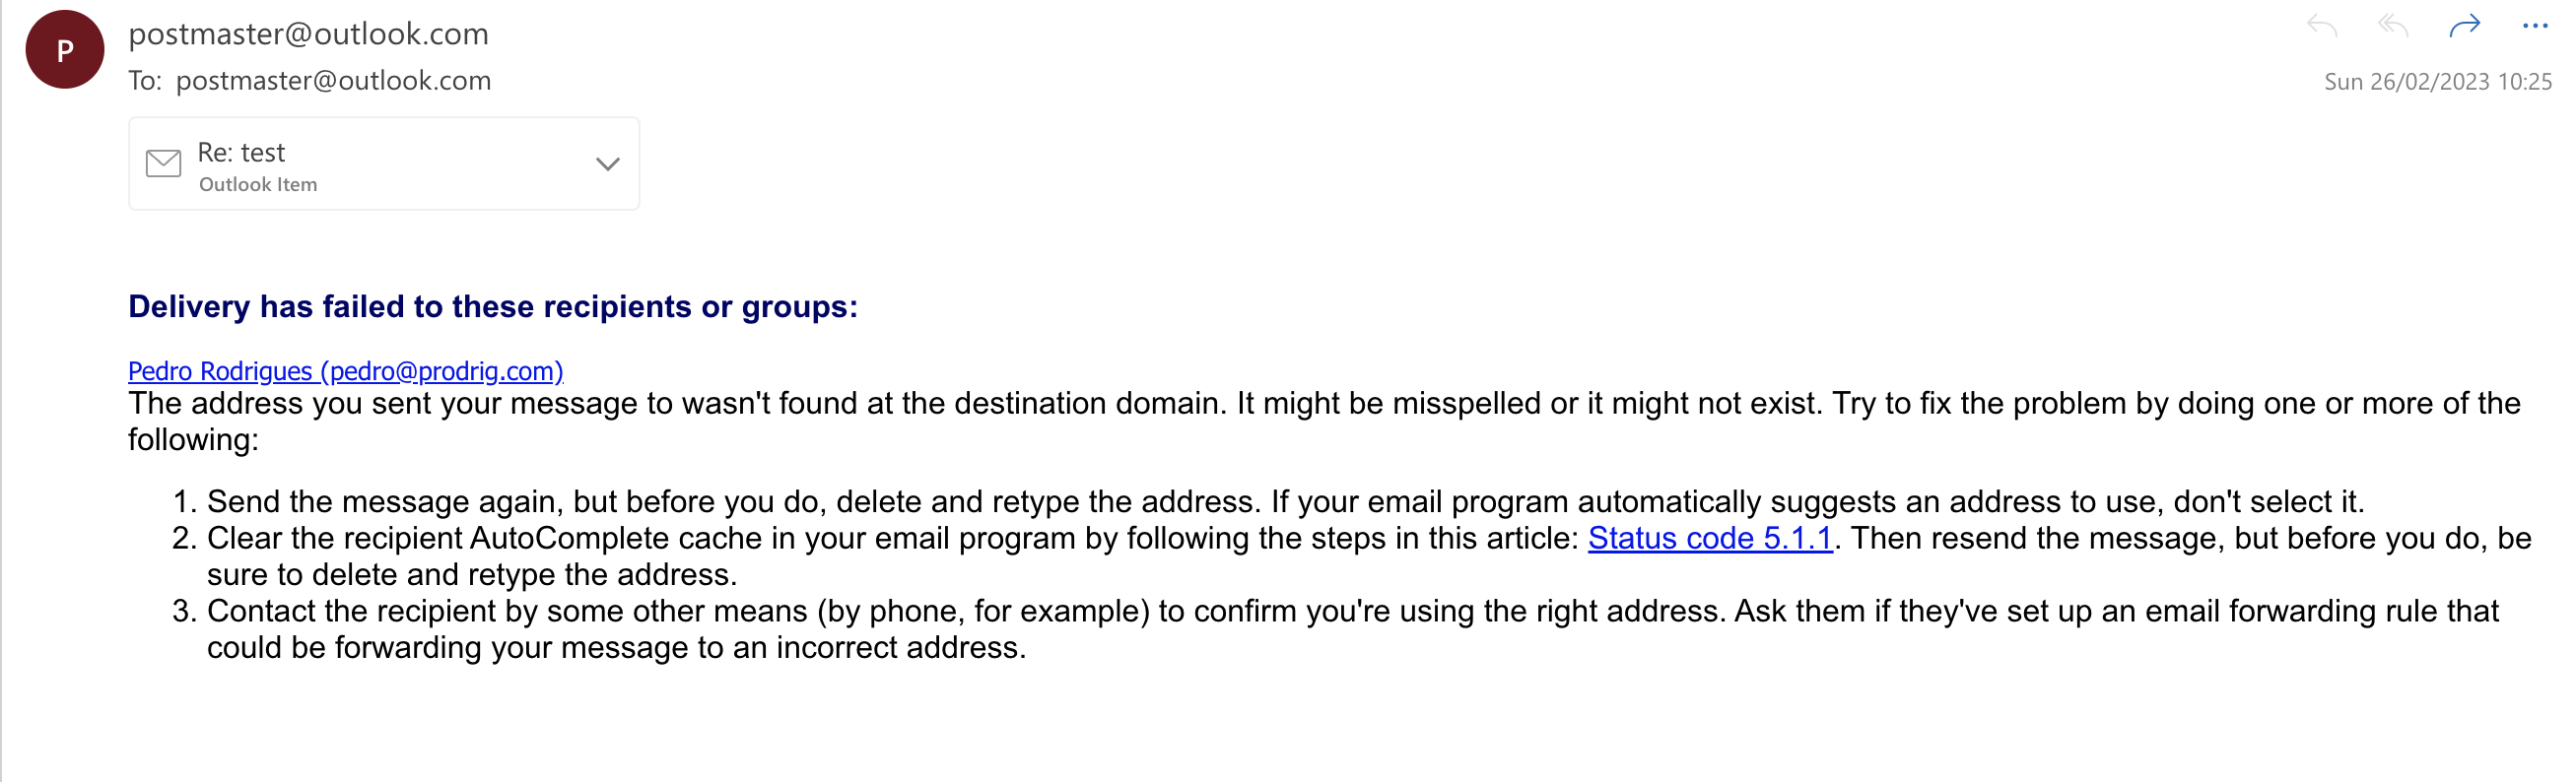Forward this delivery failure email
The width and height of the screenshot is (2576, 782).
coord(2464,27)
